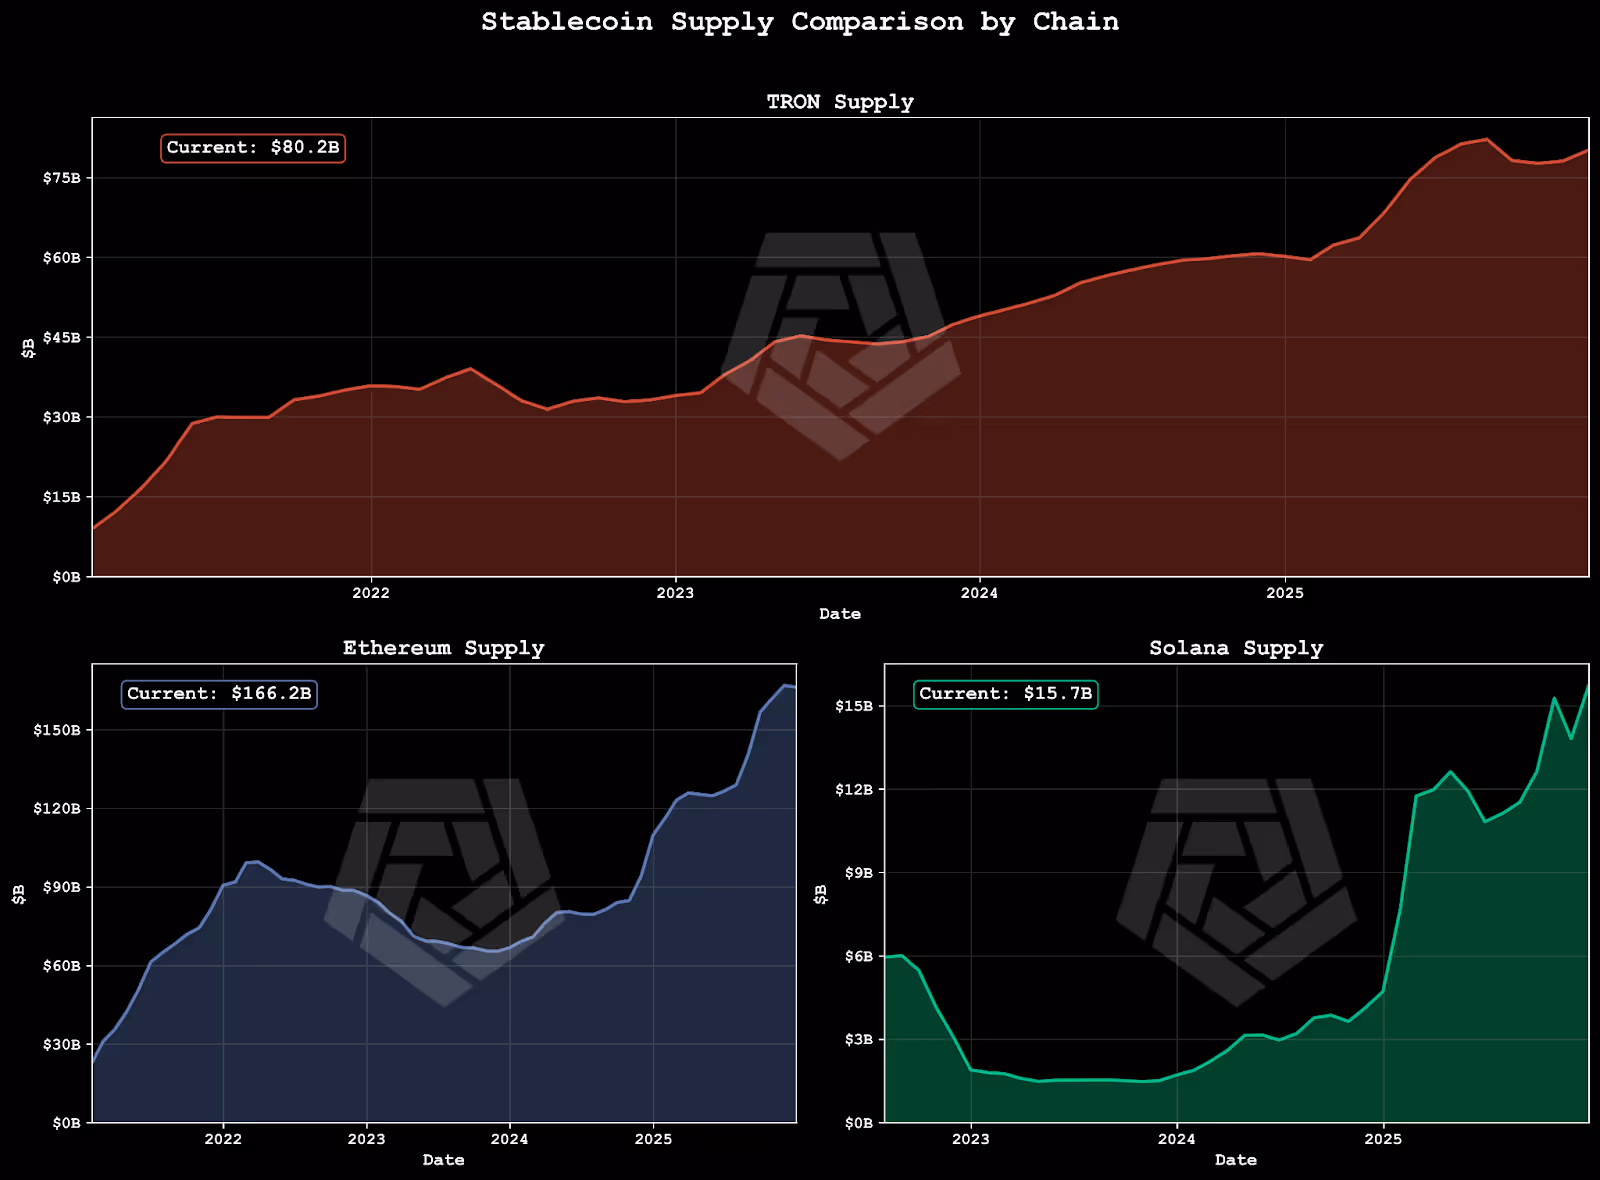Select '2024' on the TRON x-axis
The width and height of the screenshot is (1600, 1180).
pyautogui.click(x=979, y=593)
